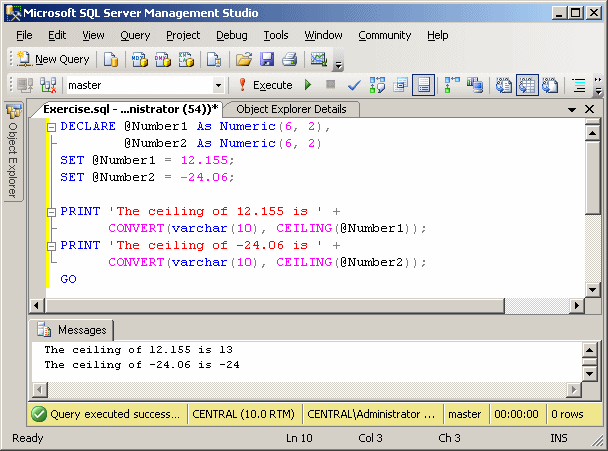Open Analysis Services MDX Query
The height and width of the screenshot is (451, 608).
pos(140,59)
